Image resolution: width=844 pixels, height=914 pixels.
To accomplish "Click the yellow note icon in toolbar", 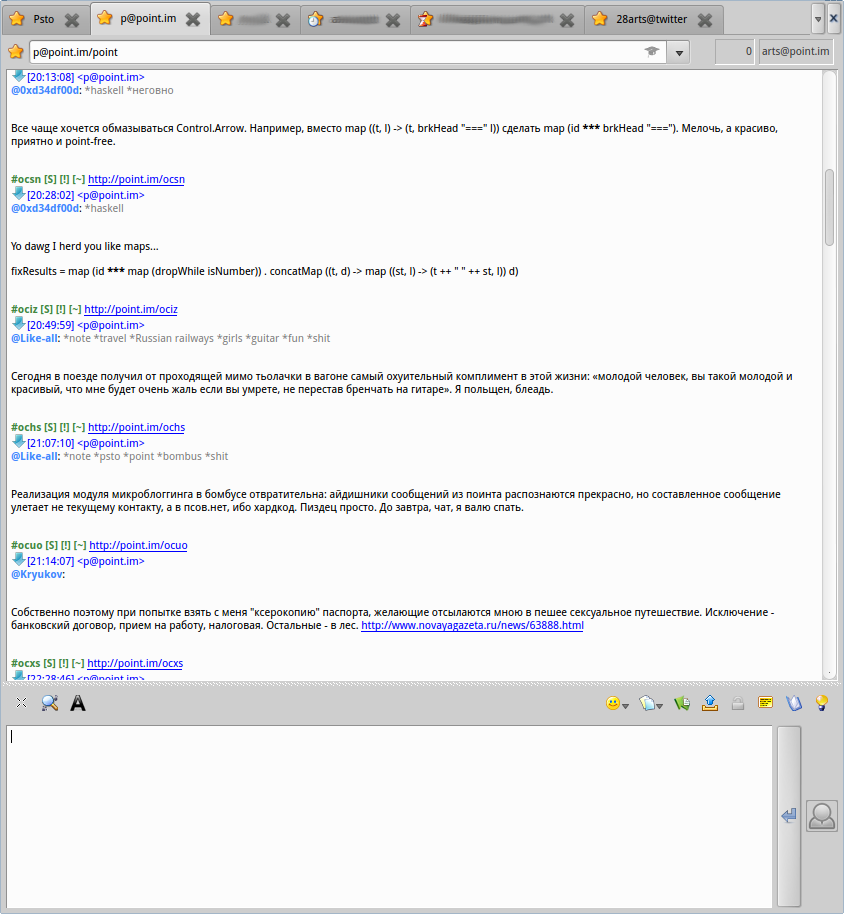I will point(766,703).
